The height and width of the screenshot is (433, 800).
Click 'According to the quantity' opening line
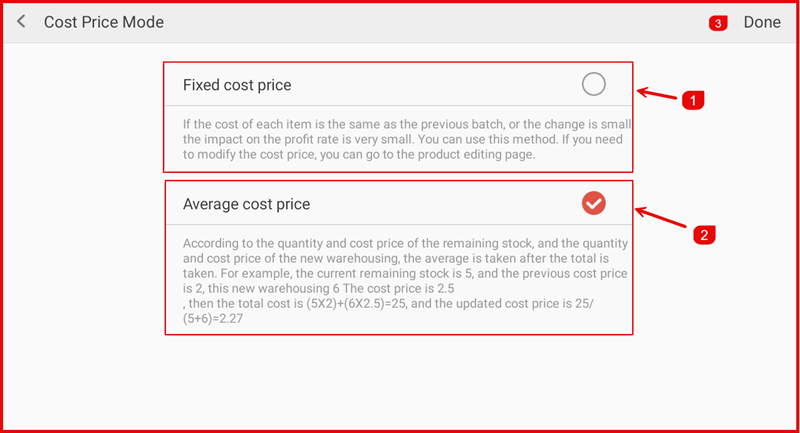[x=260, y=243]
